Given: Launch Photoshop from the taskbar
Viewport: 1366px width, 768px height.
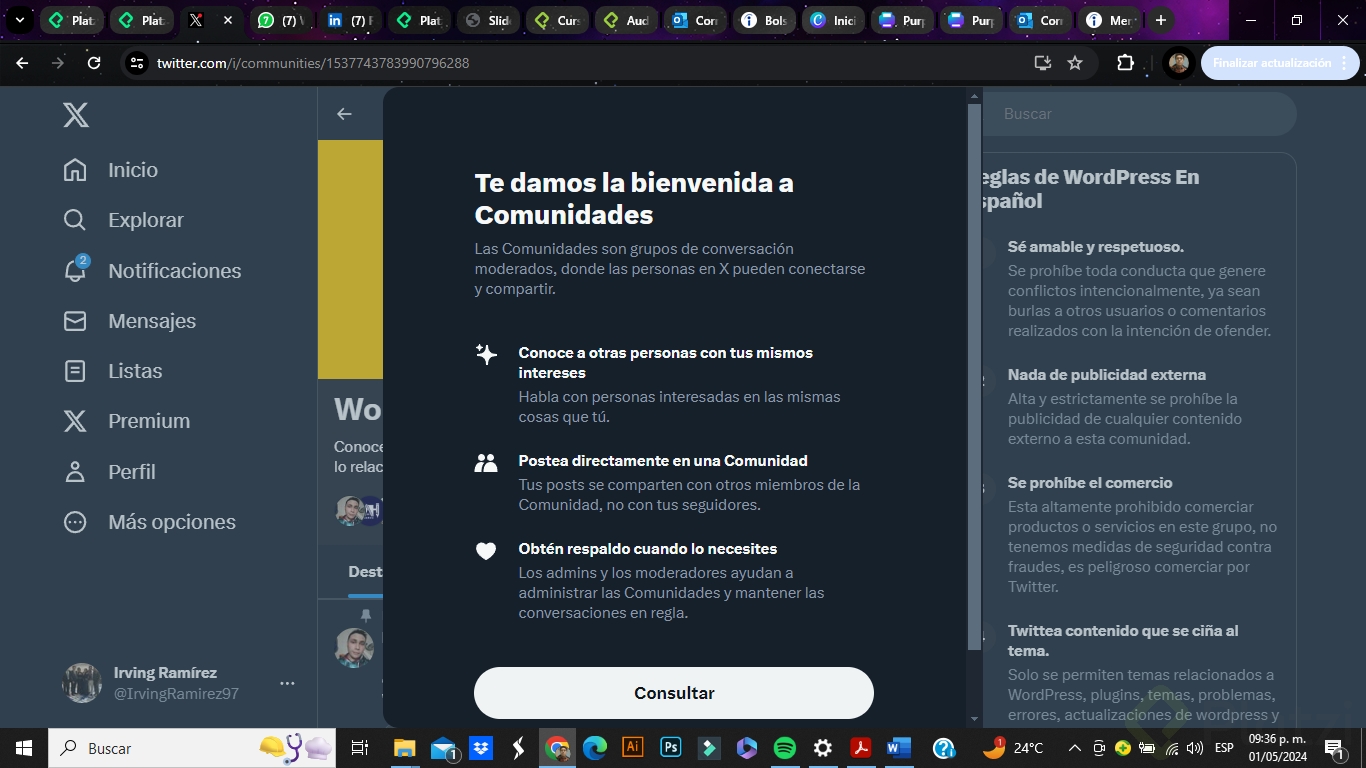Looking at the screenshot, I should [x=671, y=748].
